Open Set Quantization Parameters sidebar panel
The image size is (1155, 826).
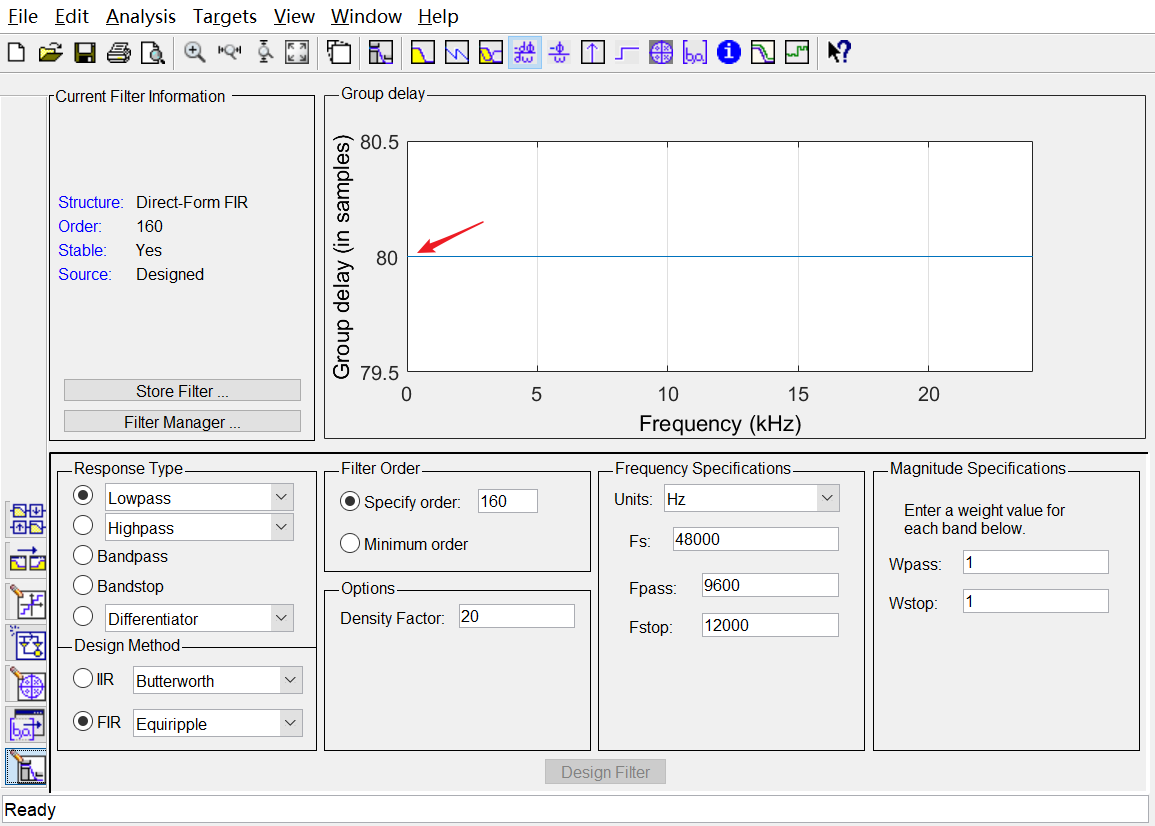[x=27, y=602]
